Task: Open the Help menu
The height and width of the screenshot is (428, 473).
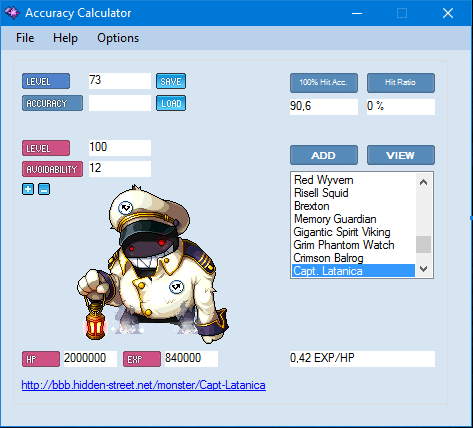Action: tap(65, 38)
